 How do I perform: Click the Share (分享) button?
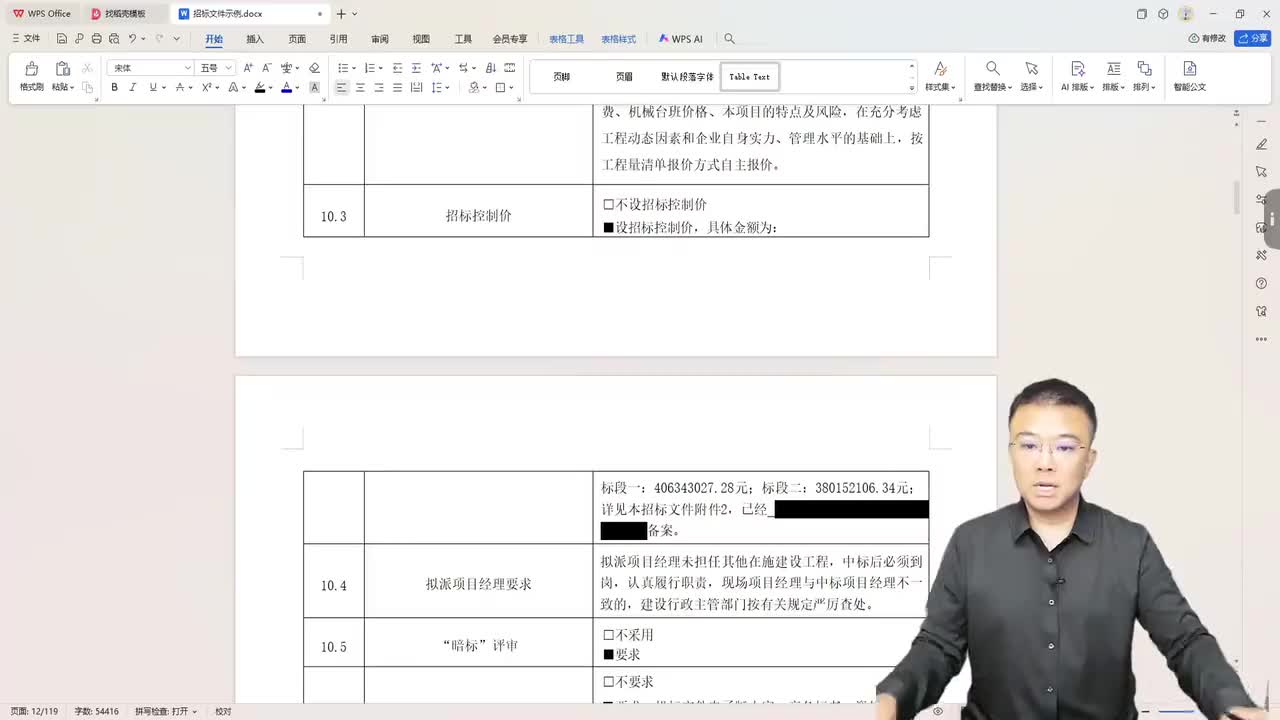tap(1253, 38)
